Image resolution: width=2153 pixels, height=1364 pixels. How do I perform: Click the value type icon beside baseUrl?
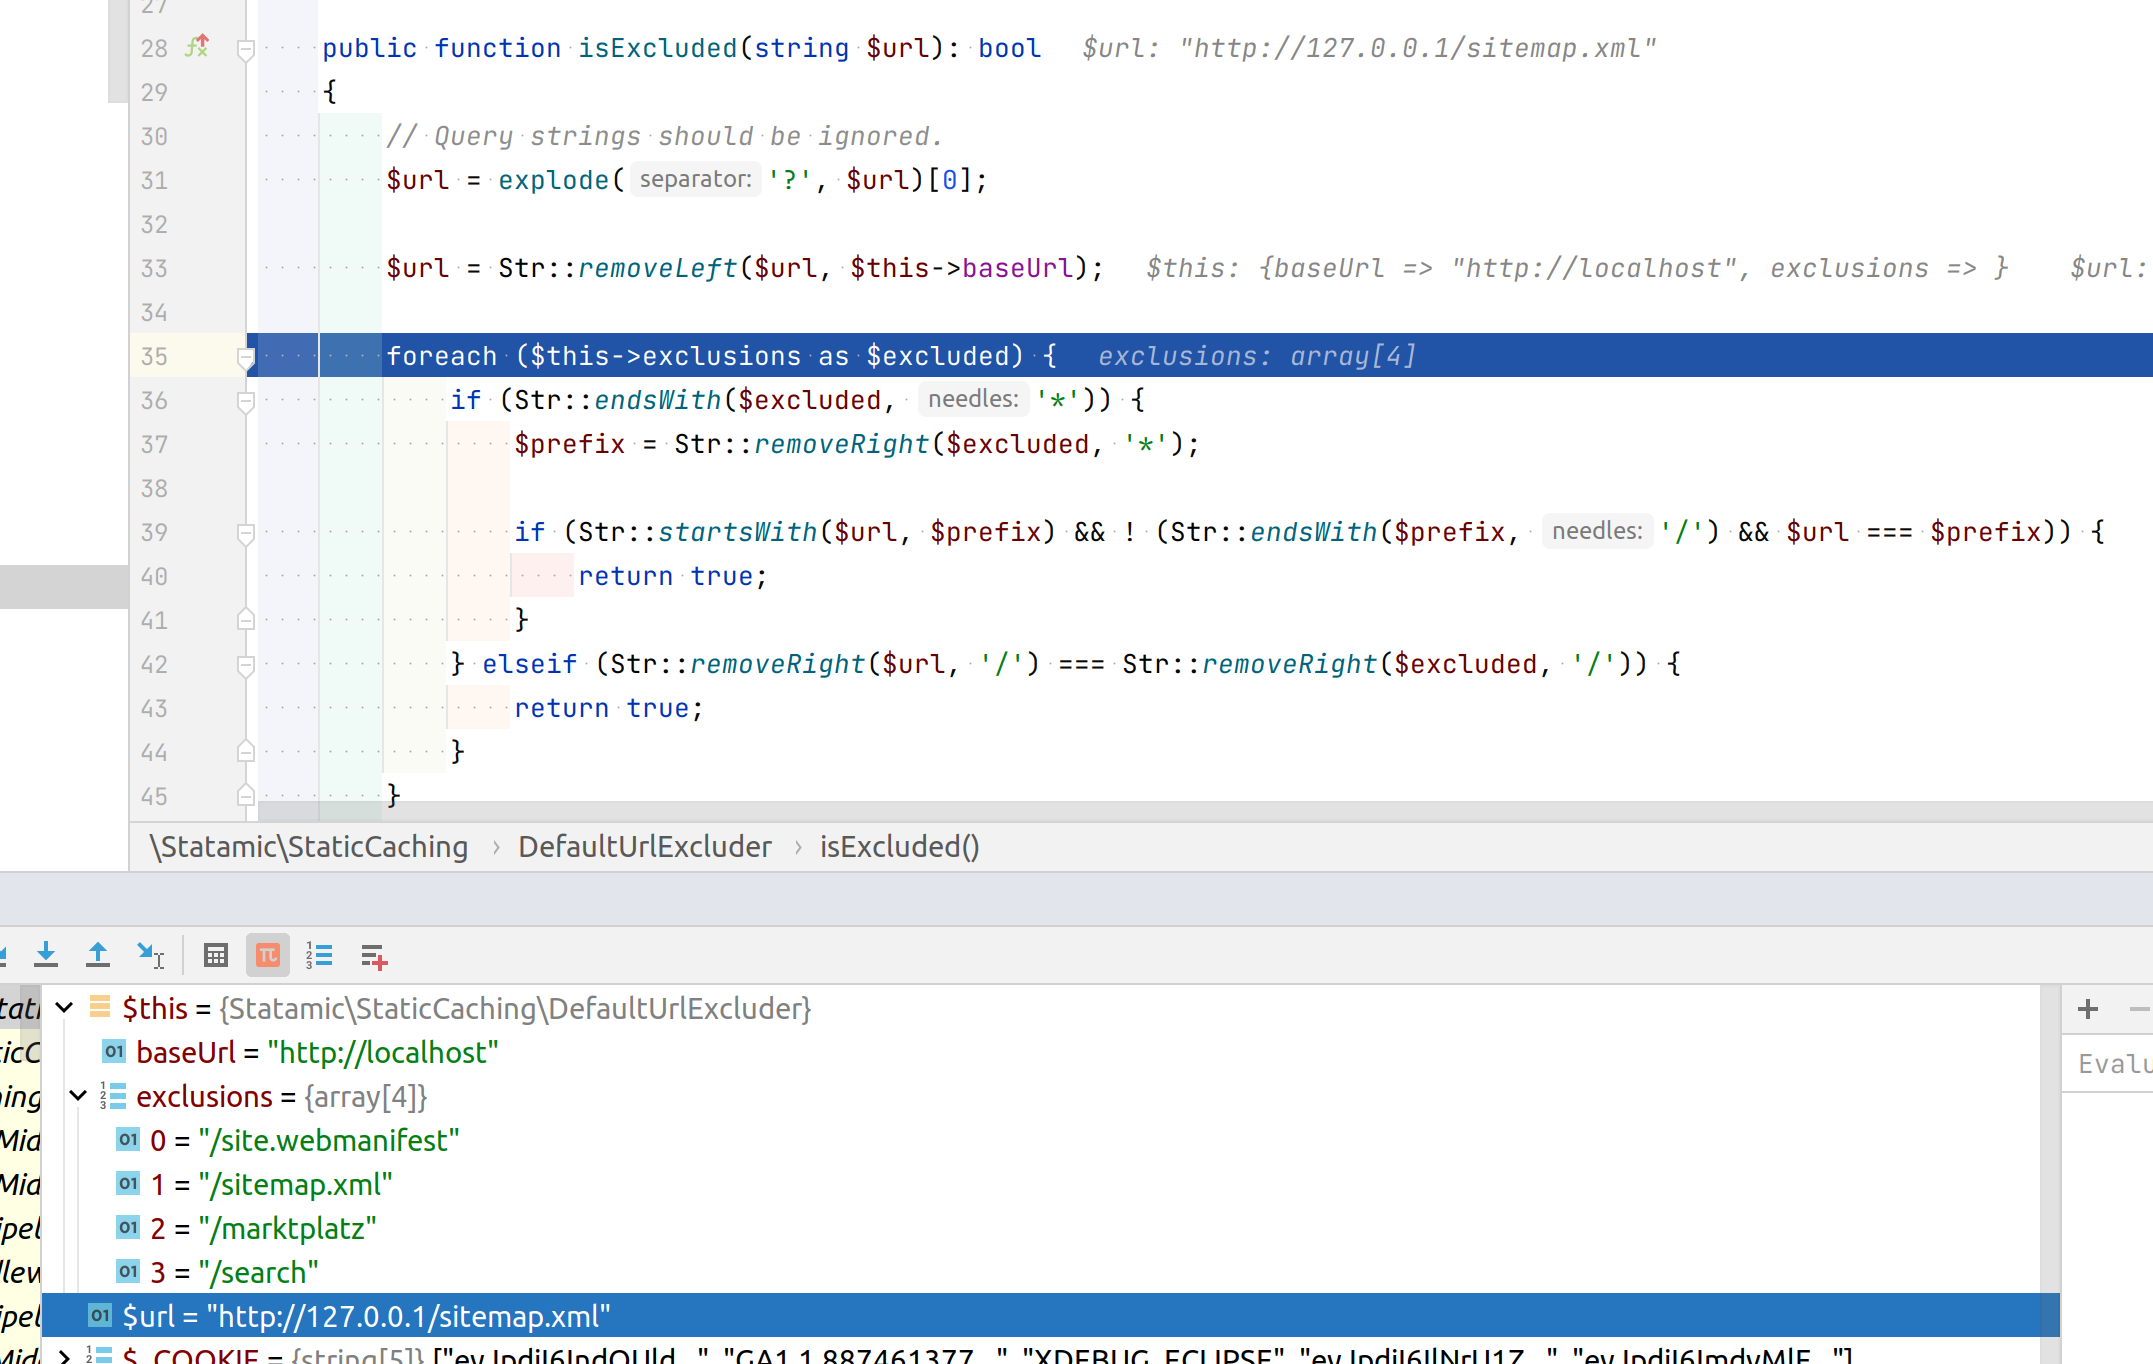[114, 1052]
